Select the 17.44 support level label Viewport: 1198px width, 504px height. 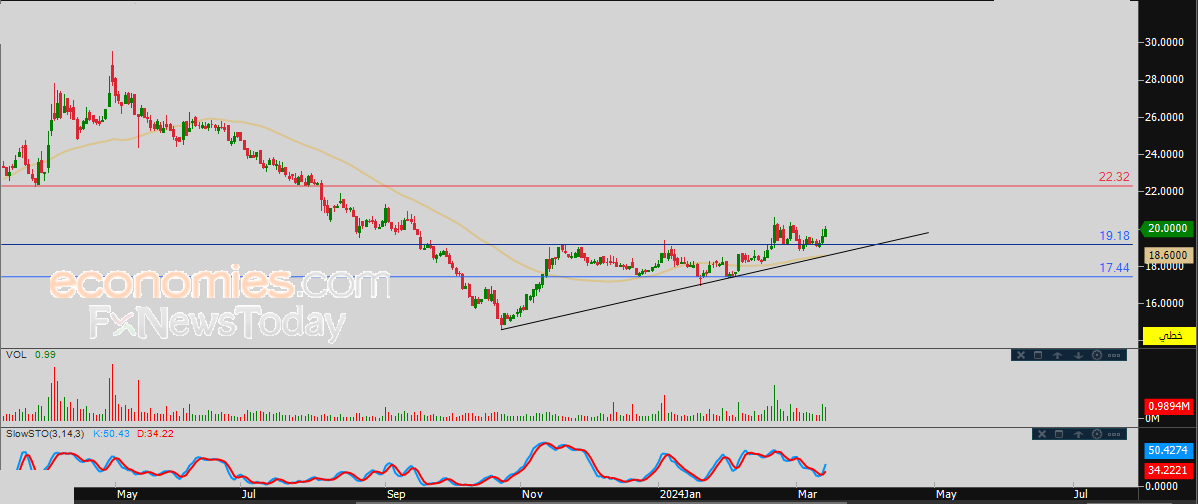pos(1115,267)
